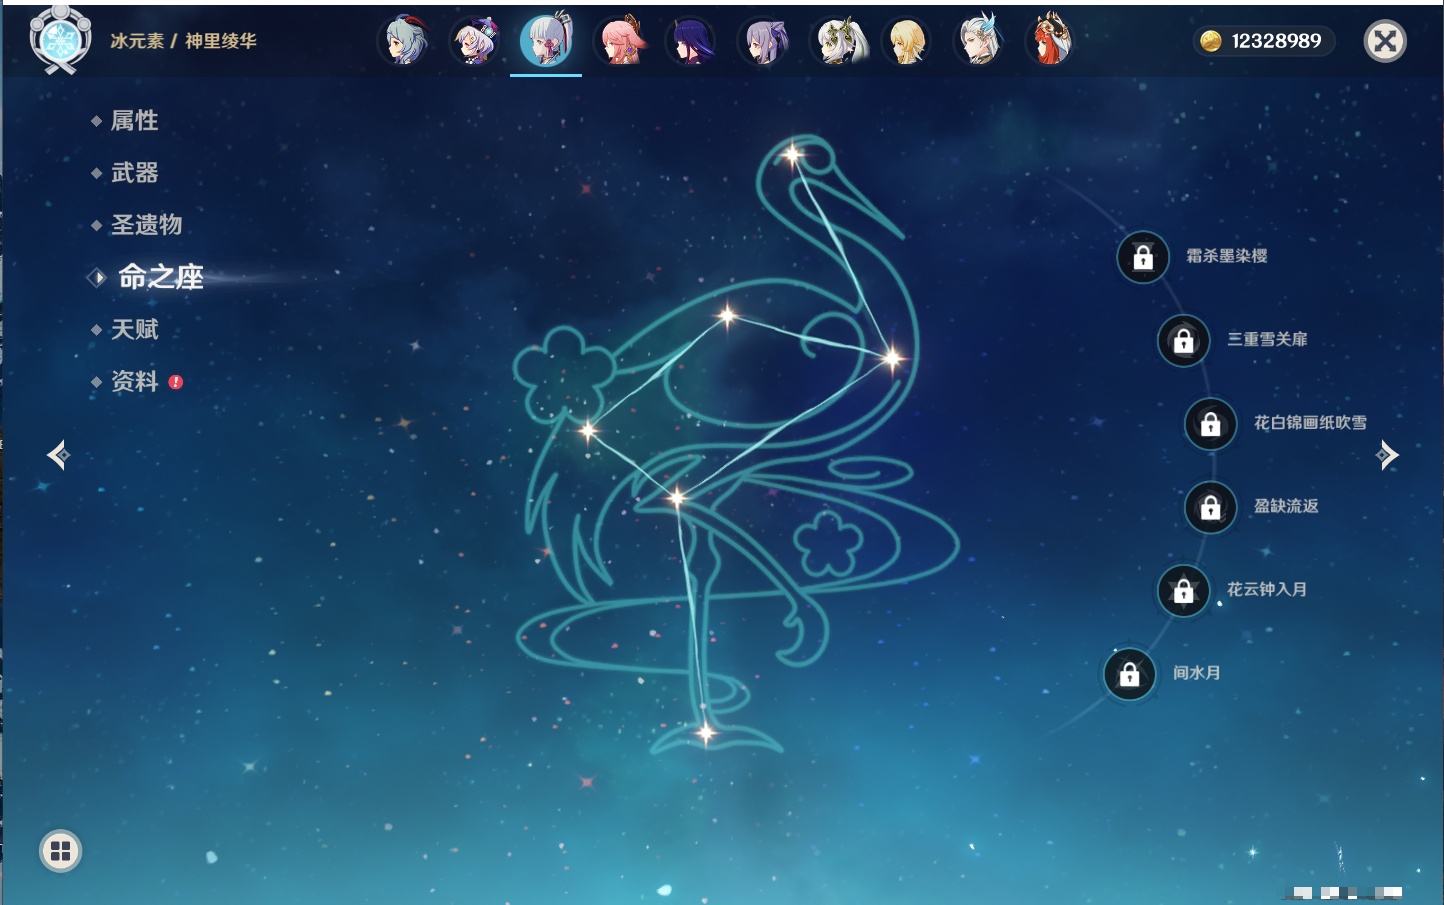1444x905 pixels.
Task: Go to next character with right arrow
Action: pos(1387,455)
